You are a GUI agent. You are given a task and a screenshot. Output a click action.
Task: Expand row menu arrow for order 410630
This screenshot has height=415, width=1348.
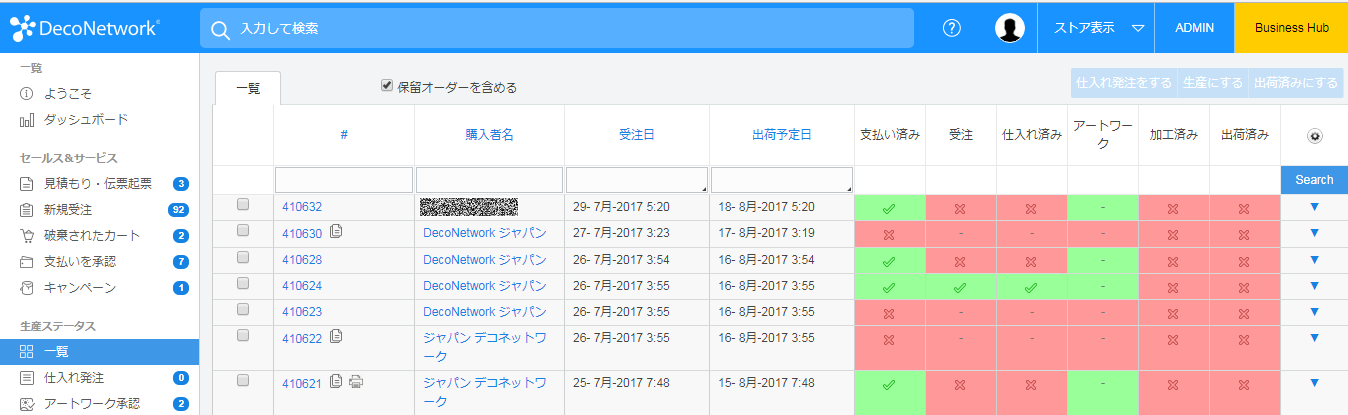pyautogui.click(x=1314, y=233)
